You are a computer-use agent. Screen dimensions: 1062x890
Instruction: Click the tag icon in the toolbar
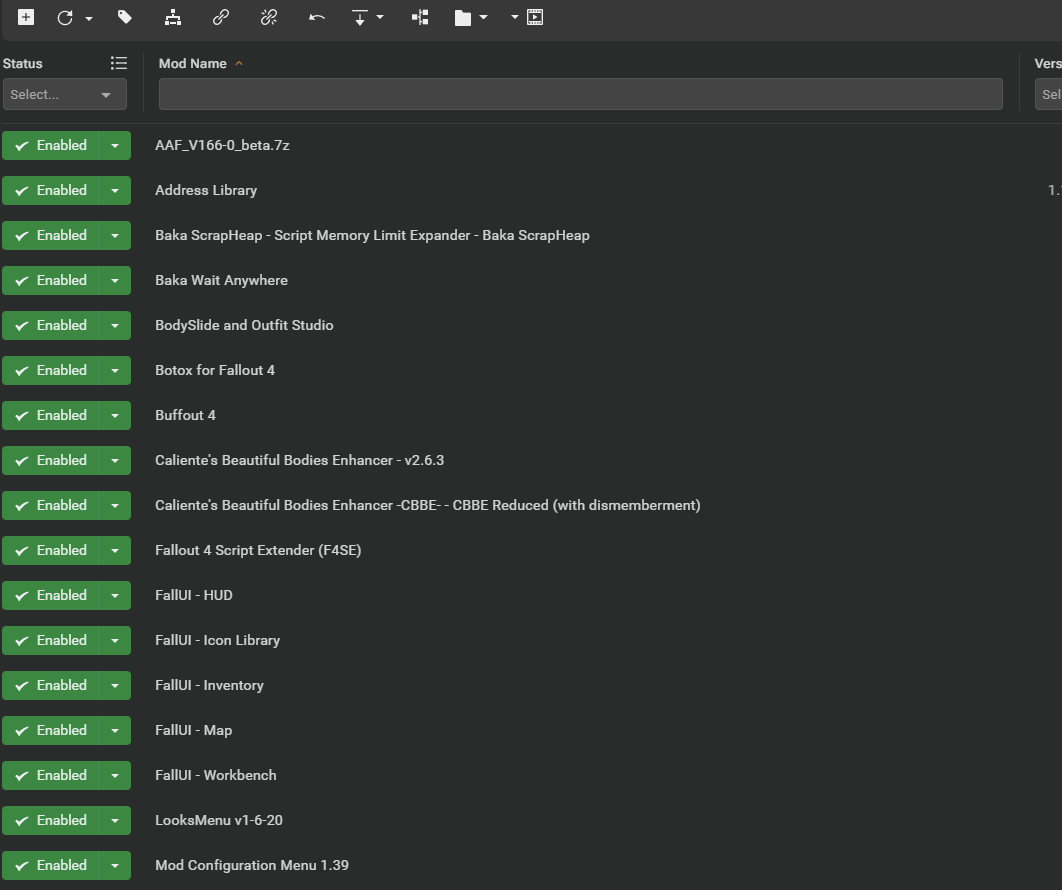(125, 17)
